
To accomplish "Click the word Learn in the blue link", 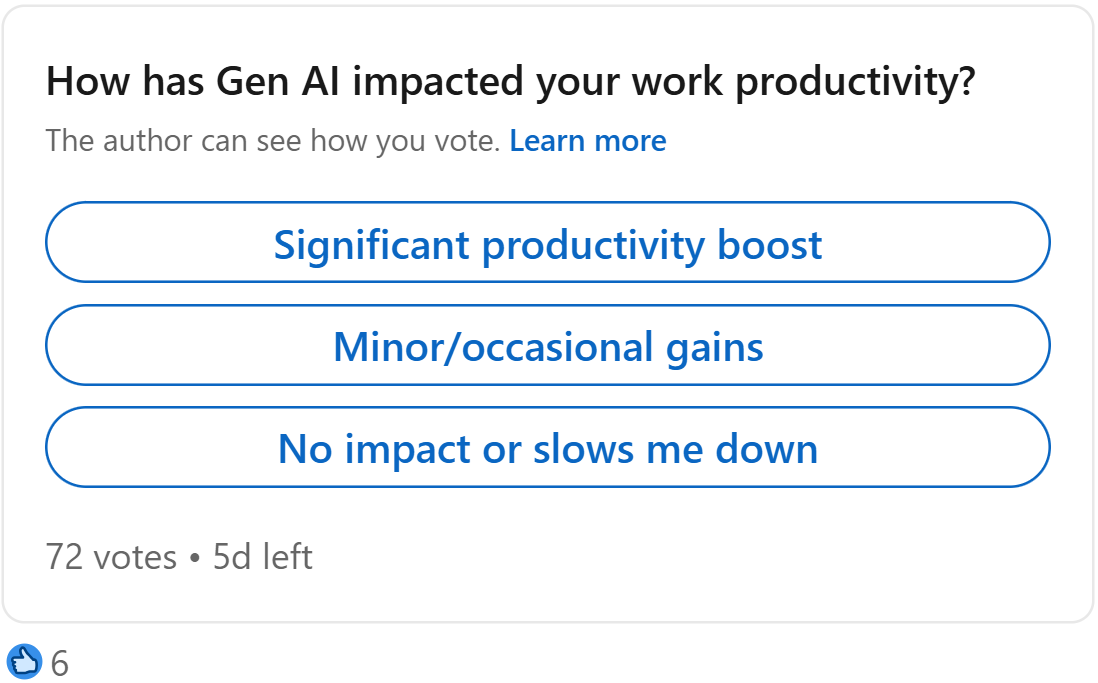I will (x=546, y=141).
